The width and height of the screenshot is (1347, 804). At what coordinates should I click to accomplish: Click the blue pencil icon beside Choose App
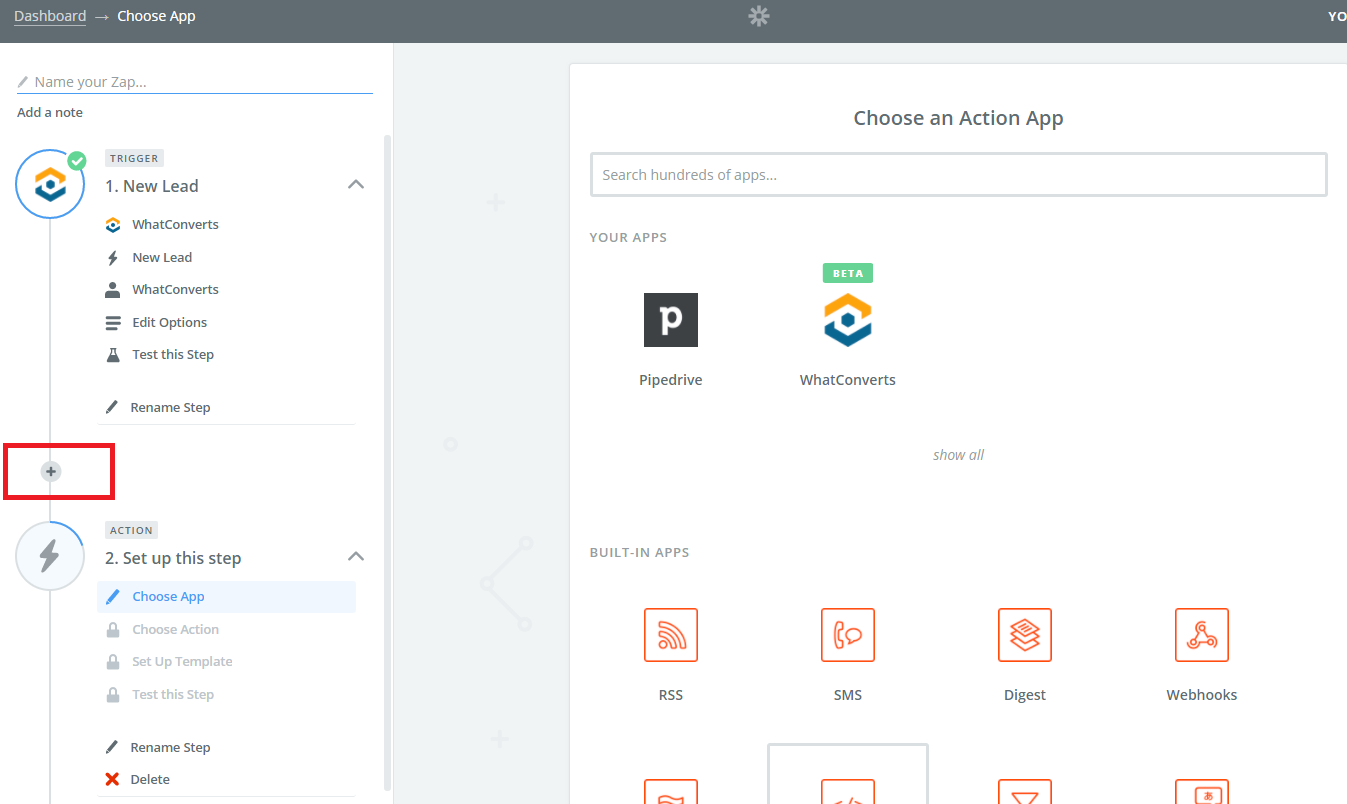[x=113, y=596]
